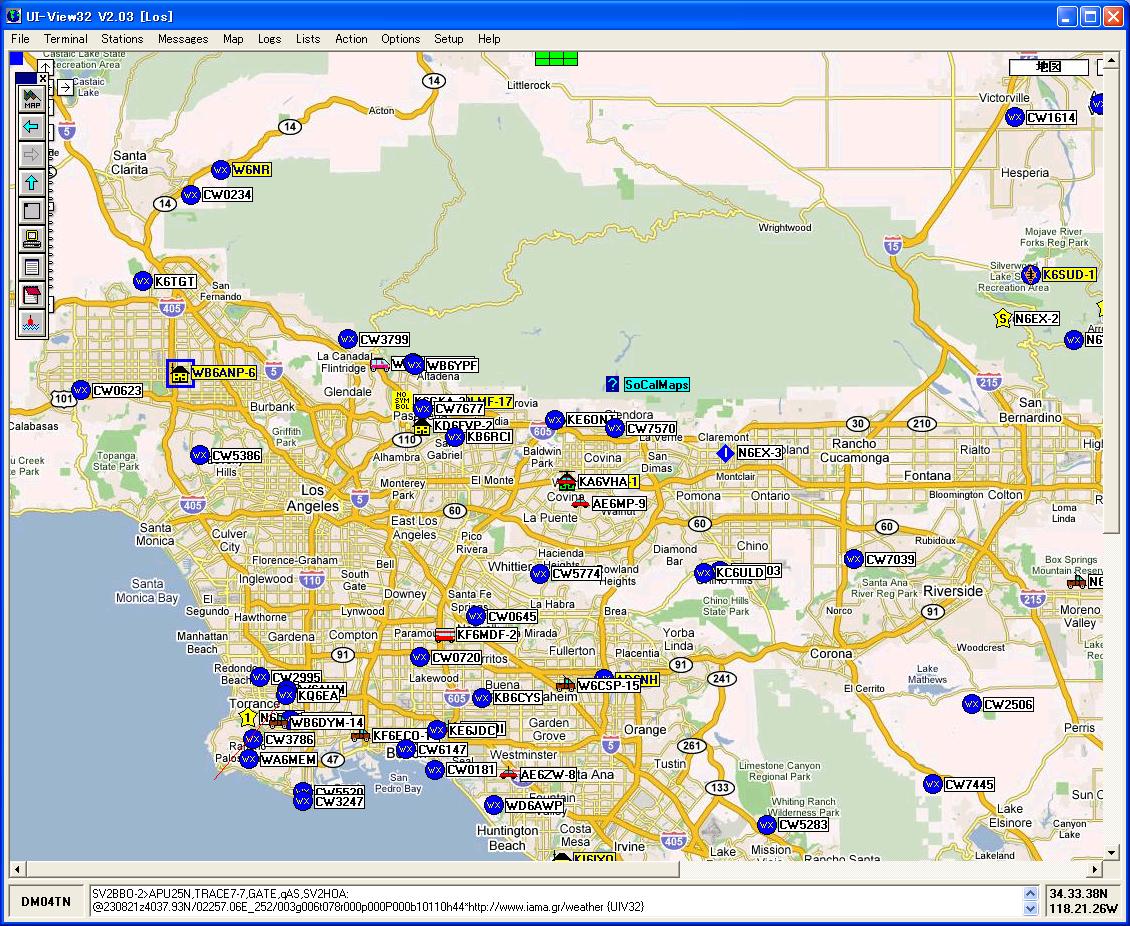Click the cyan left arrow toolbar button
The width and height of the screenshot is (1130, 926).
(32, 127)
